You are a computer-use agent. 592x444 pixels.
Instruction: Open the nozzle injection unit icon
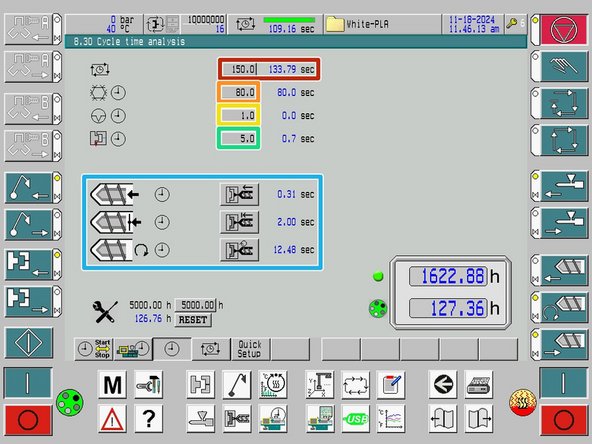click(x=200, y=419)
